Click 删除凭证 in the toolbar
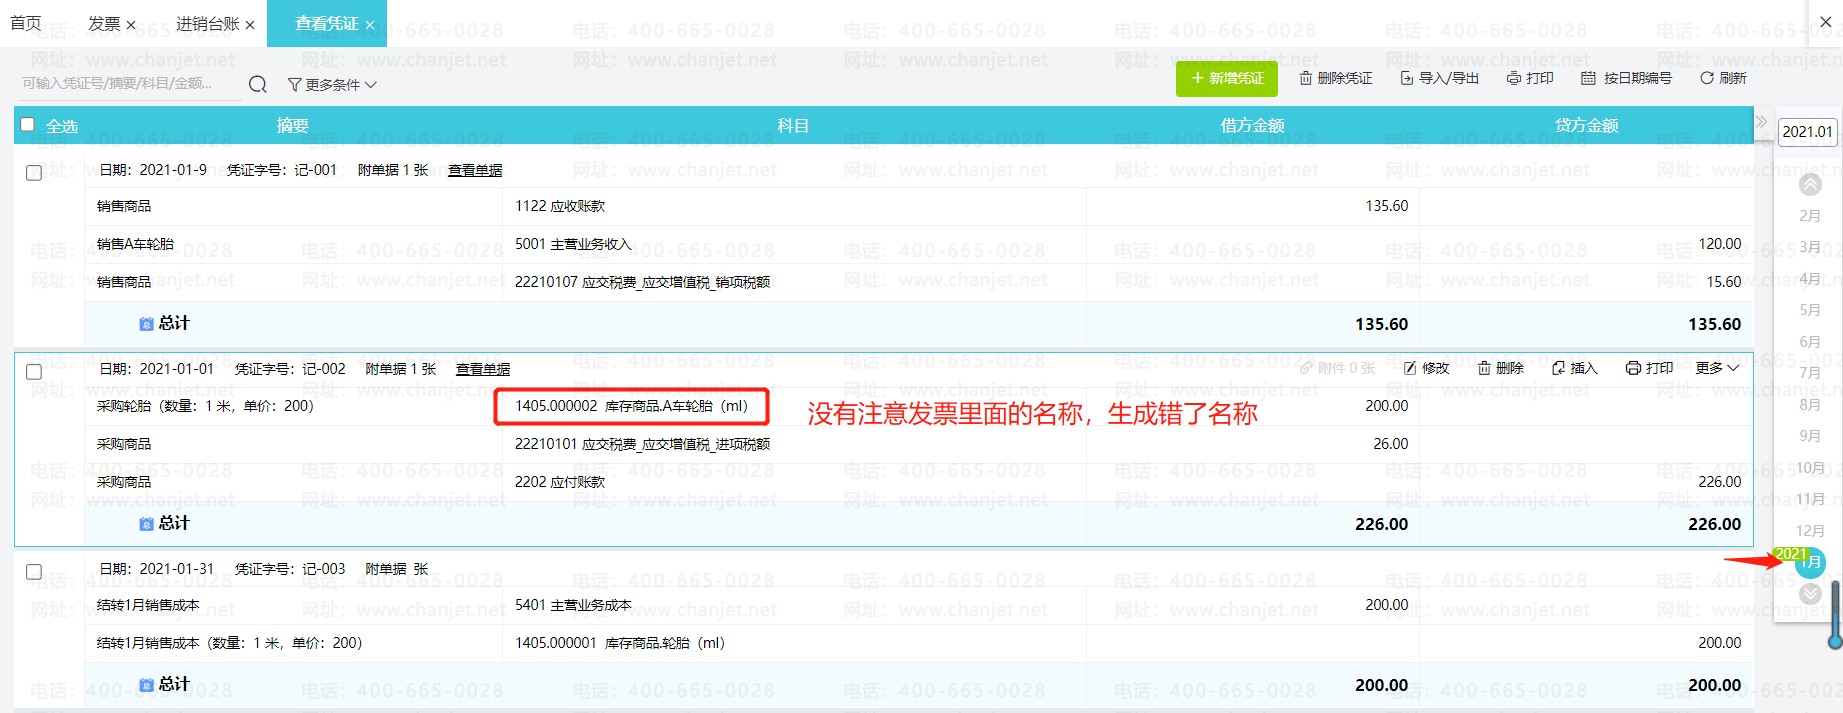The image size is (1843, 713). pyautogui.click(x=1336, y=78)
